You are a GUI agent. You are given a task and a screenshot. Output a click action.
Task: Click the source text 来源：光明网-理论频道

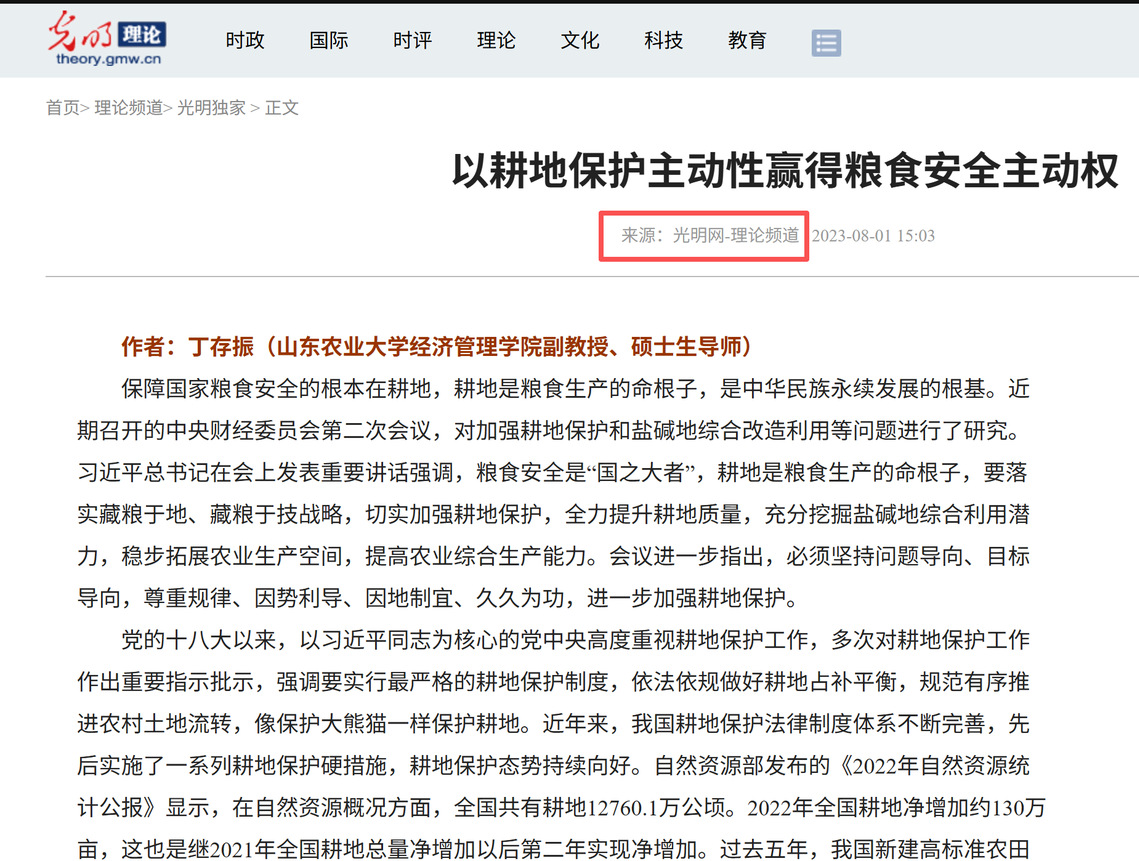click(710, 235)
